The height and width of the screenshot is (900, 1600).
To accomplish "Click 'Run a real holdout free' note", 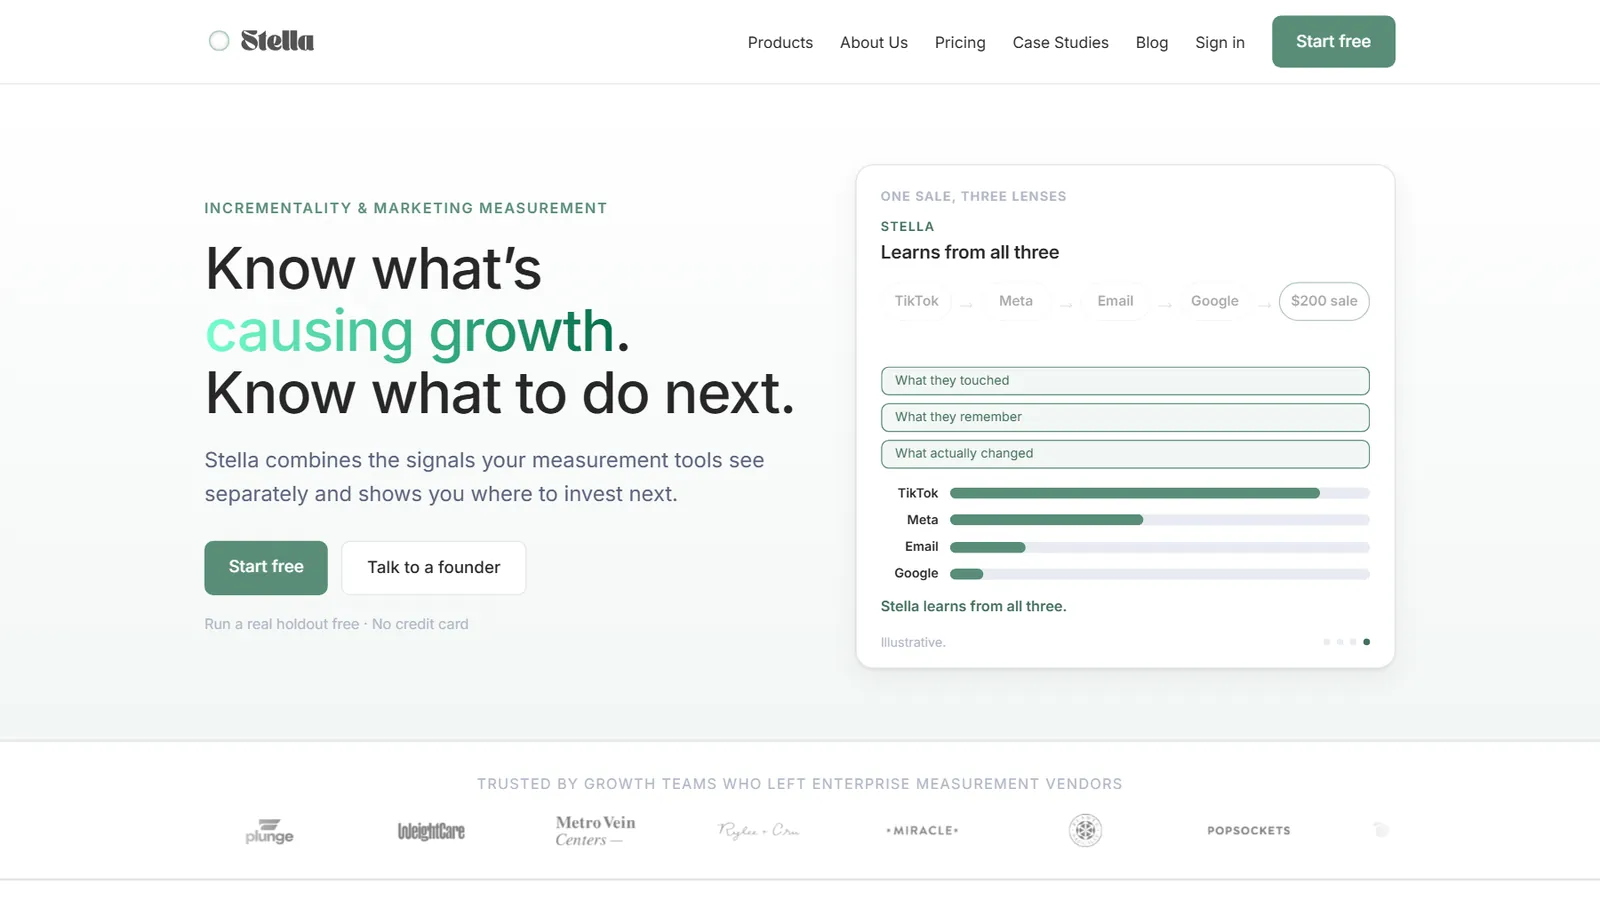I will (x=282, y=624).
